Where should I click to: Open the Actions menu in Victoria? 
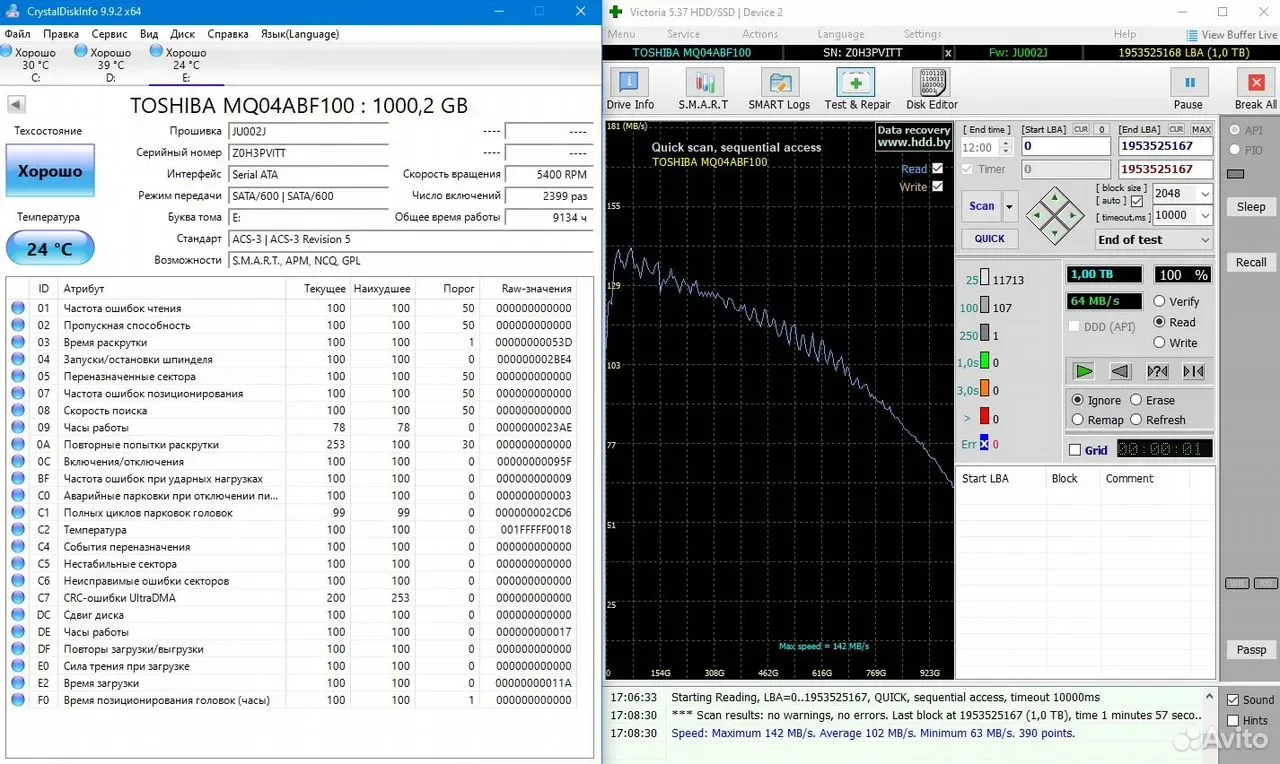tap(760, 34)
